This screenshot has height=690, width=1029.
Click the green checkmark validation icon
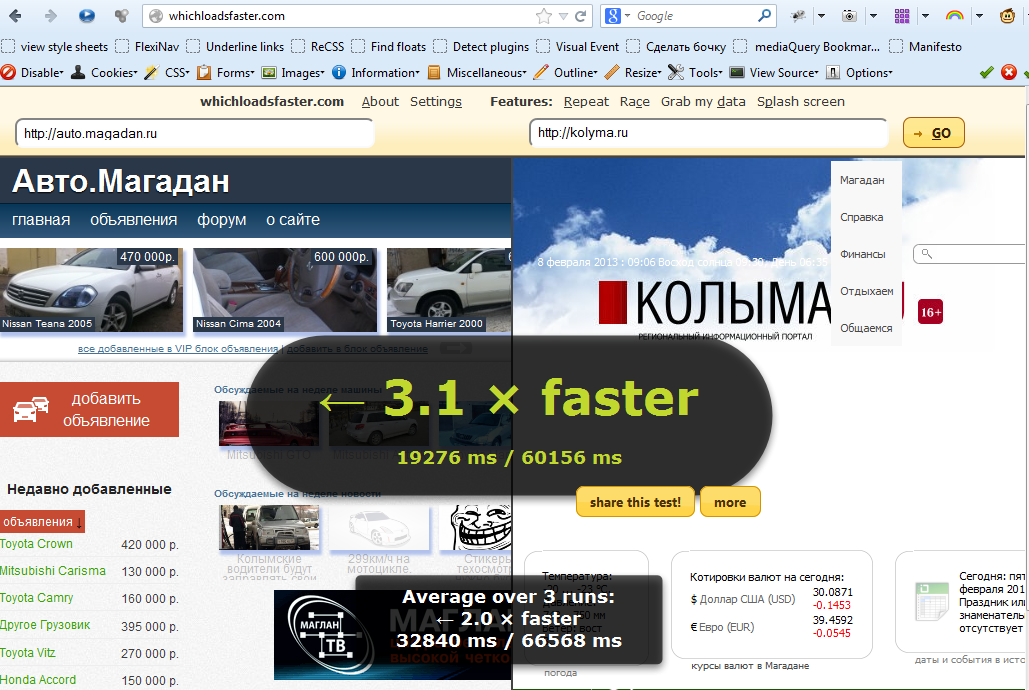click(986, 72)
